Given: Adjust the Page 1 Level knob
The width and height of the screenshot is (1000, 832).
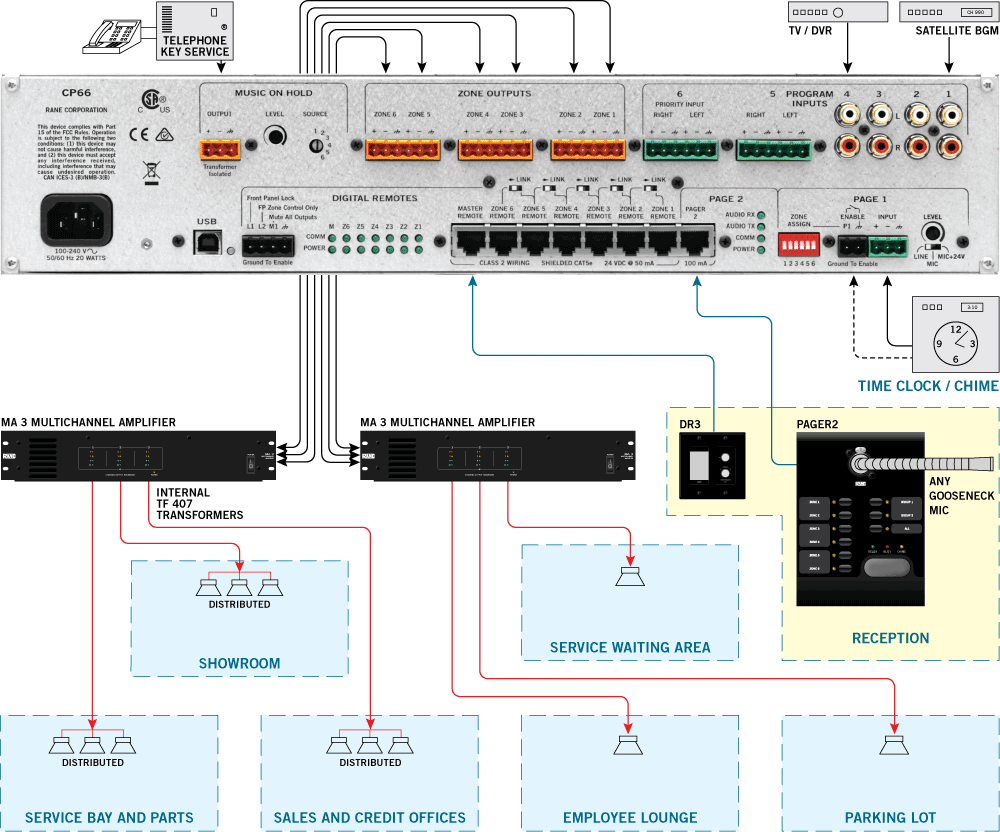Looking at the screenshot, I should 932,231.
